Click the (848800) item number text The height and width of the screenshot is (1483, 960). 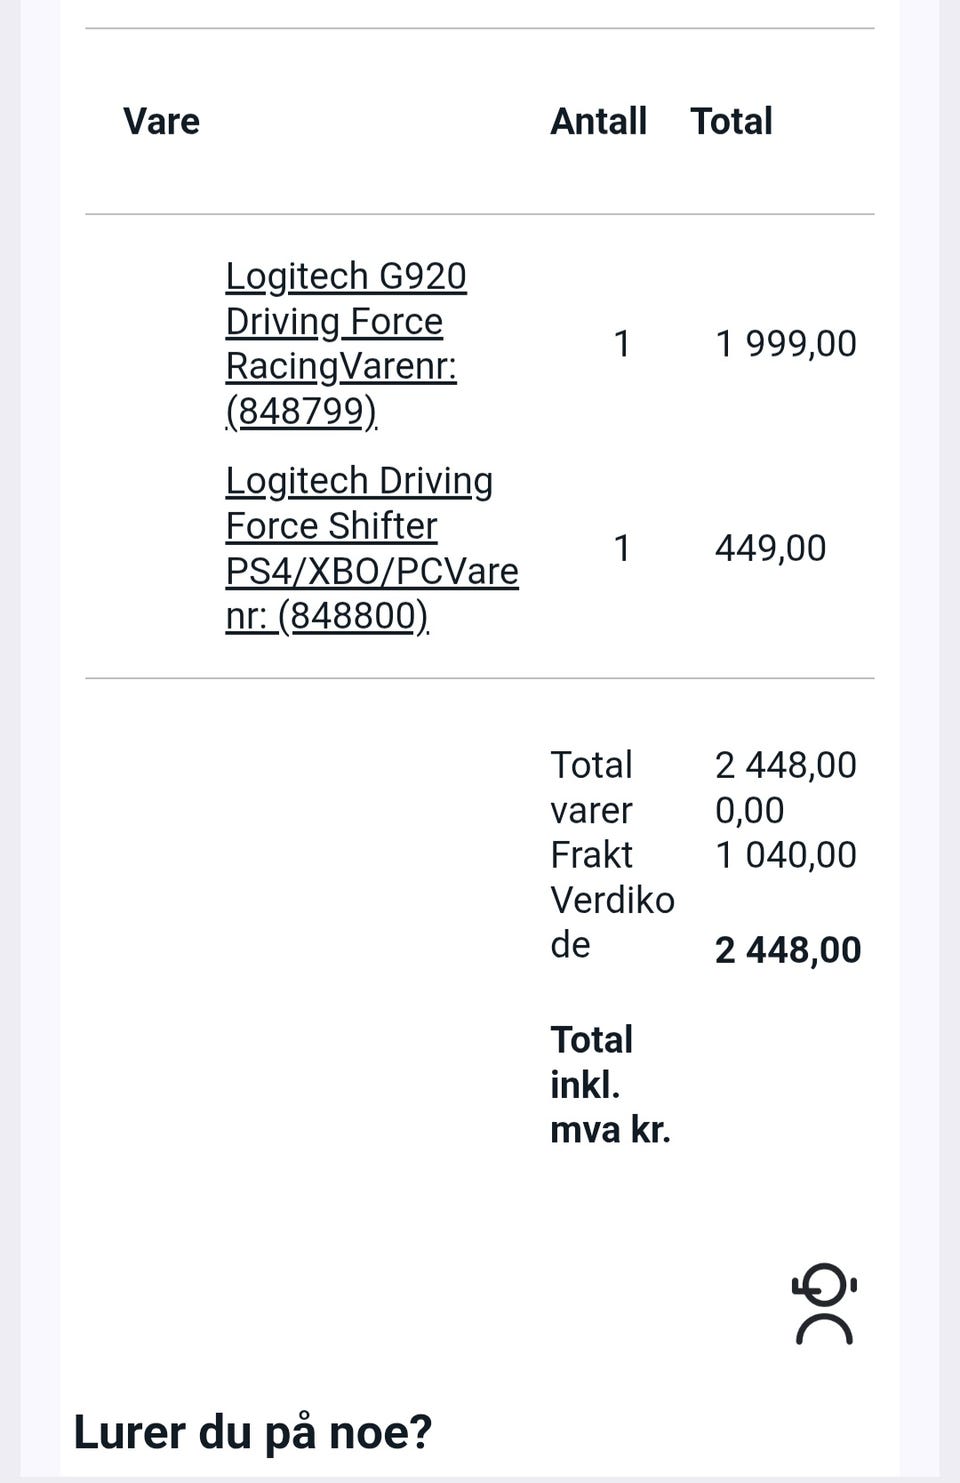[352, 616]
